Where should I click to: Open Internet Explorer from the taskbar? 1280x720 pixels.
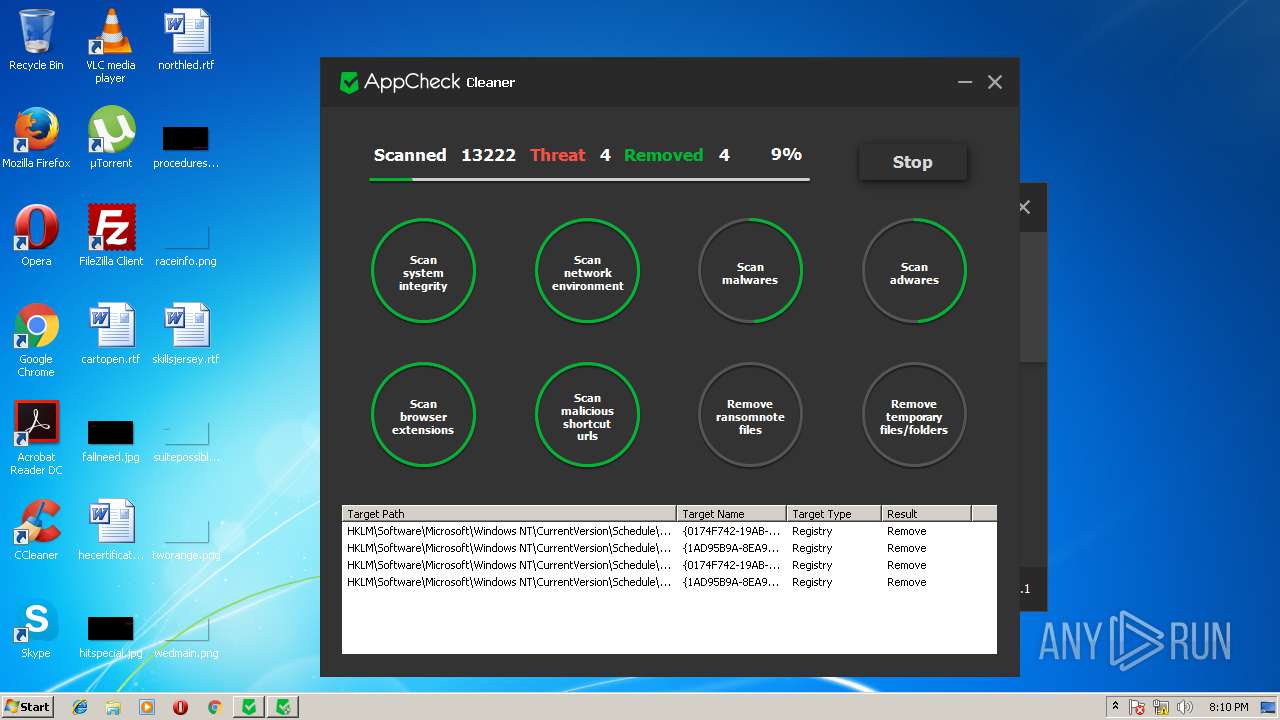pyautogui.click(x=80, y=707)
